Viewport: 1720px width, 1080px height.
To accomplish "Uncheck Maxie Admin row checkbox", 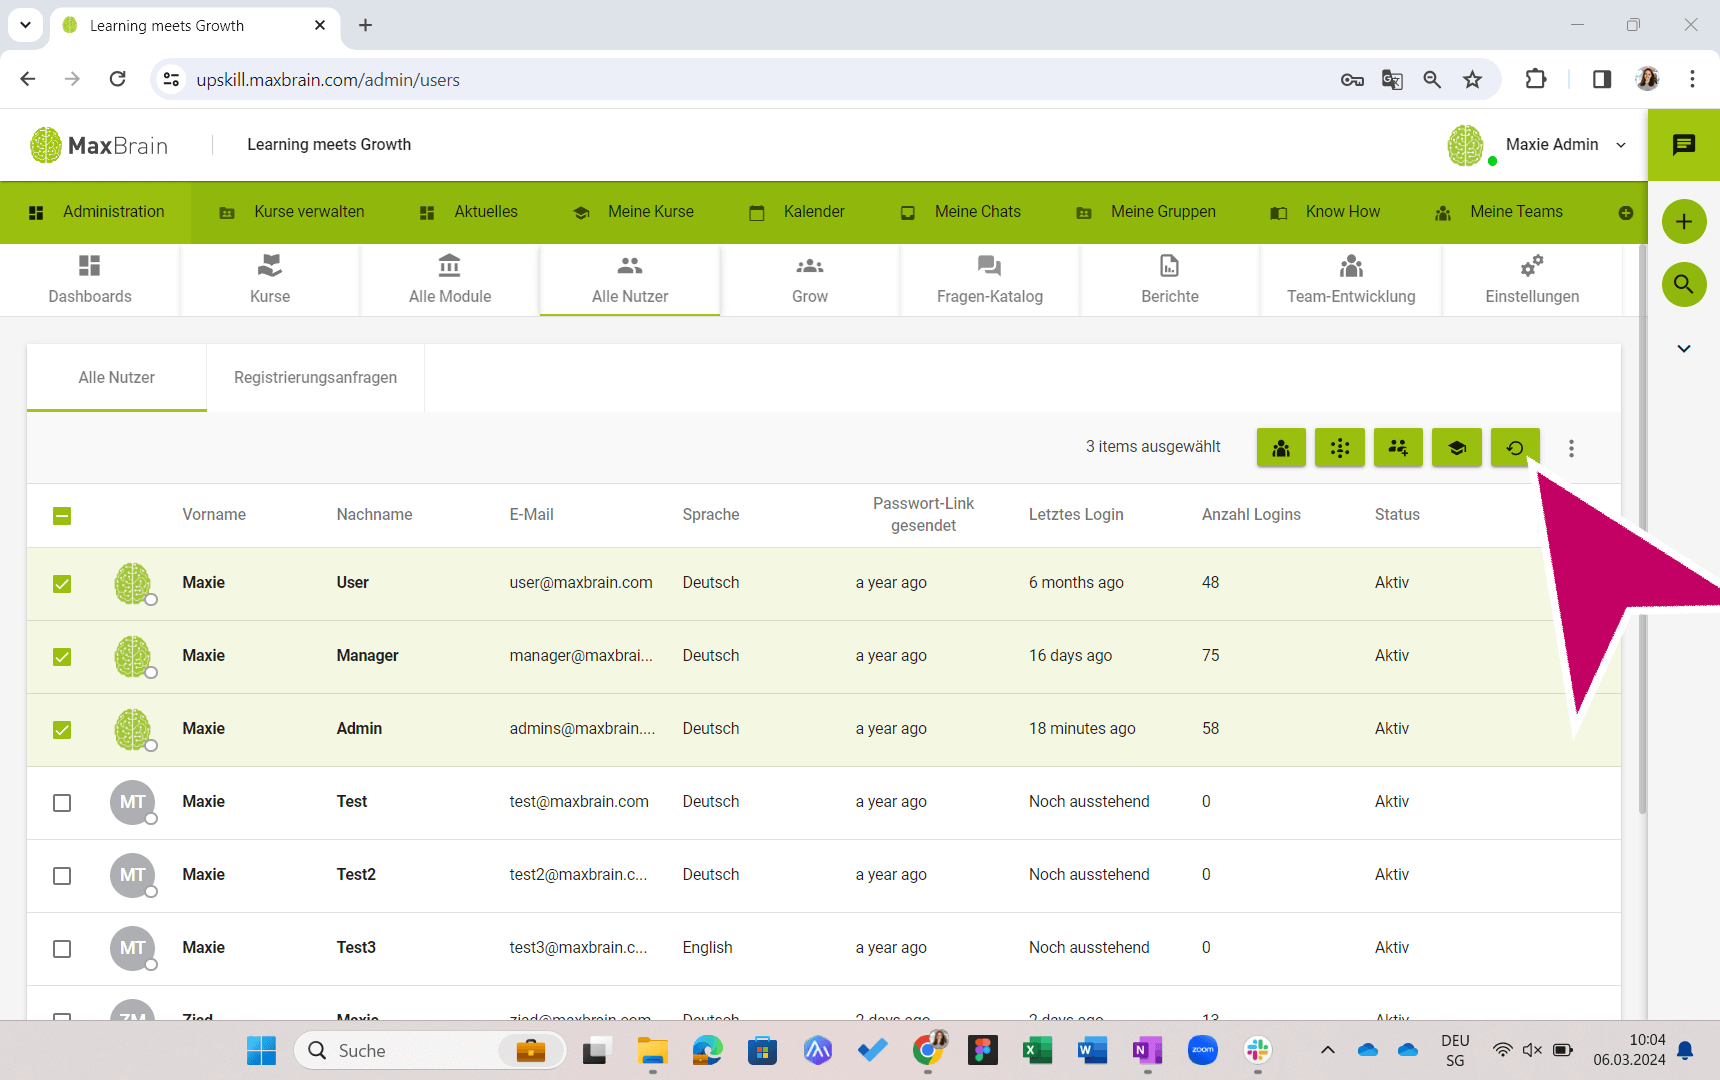I will click(x=62, y=730).
